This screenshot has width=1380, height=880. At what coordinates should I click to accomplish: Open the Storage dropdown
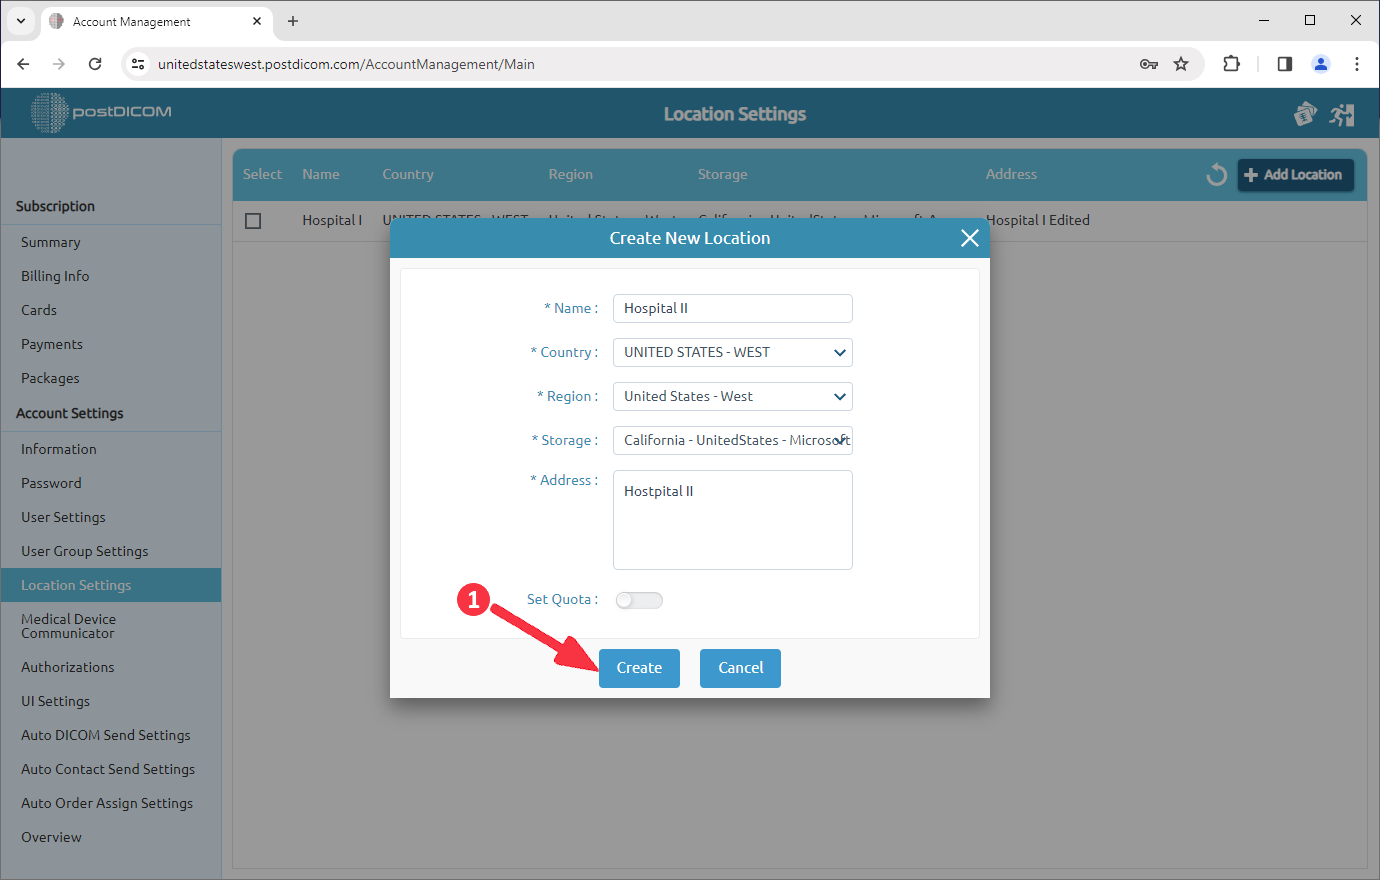click(732, 440)
